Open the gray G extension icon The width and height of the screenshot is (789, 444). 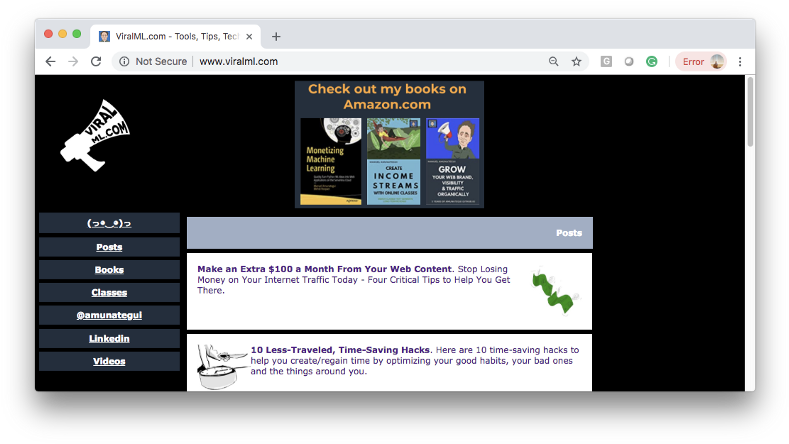click(x=606, y=61)
